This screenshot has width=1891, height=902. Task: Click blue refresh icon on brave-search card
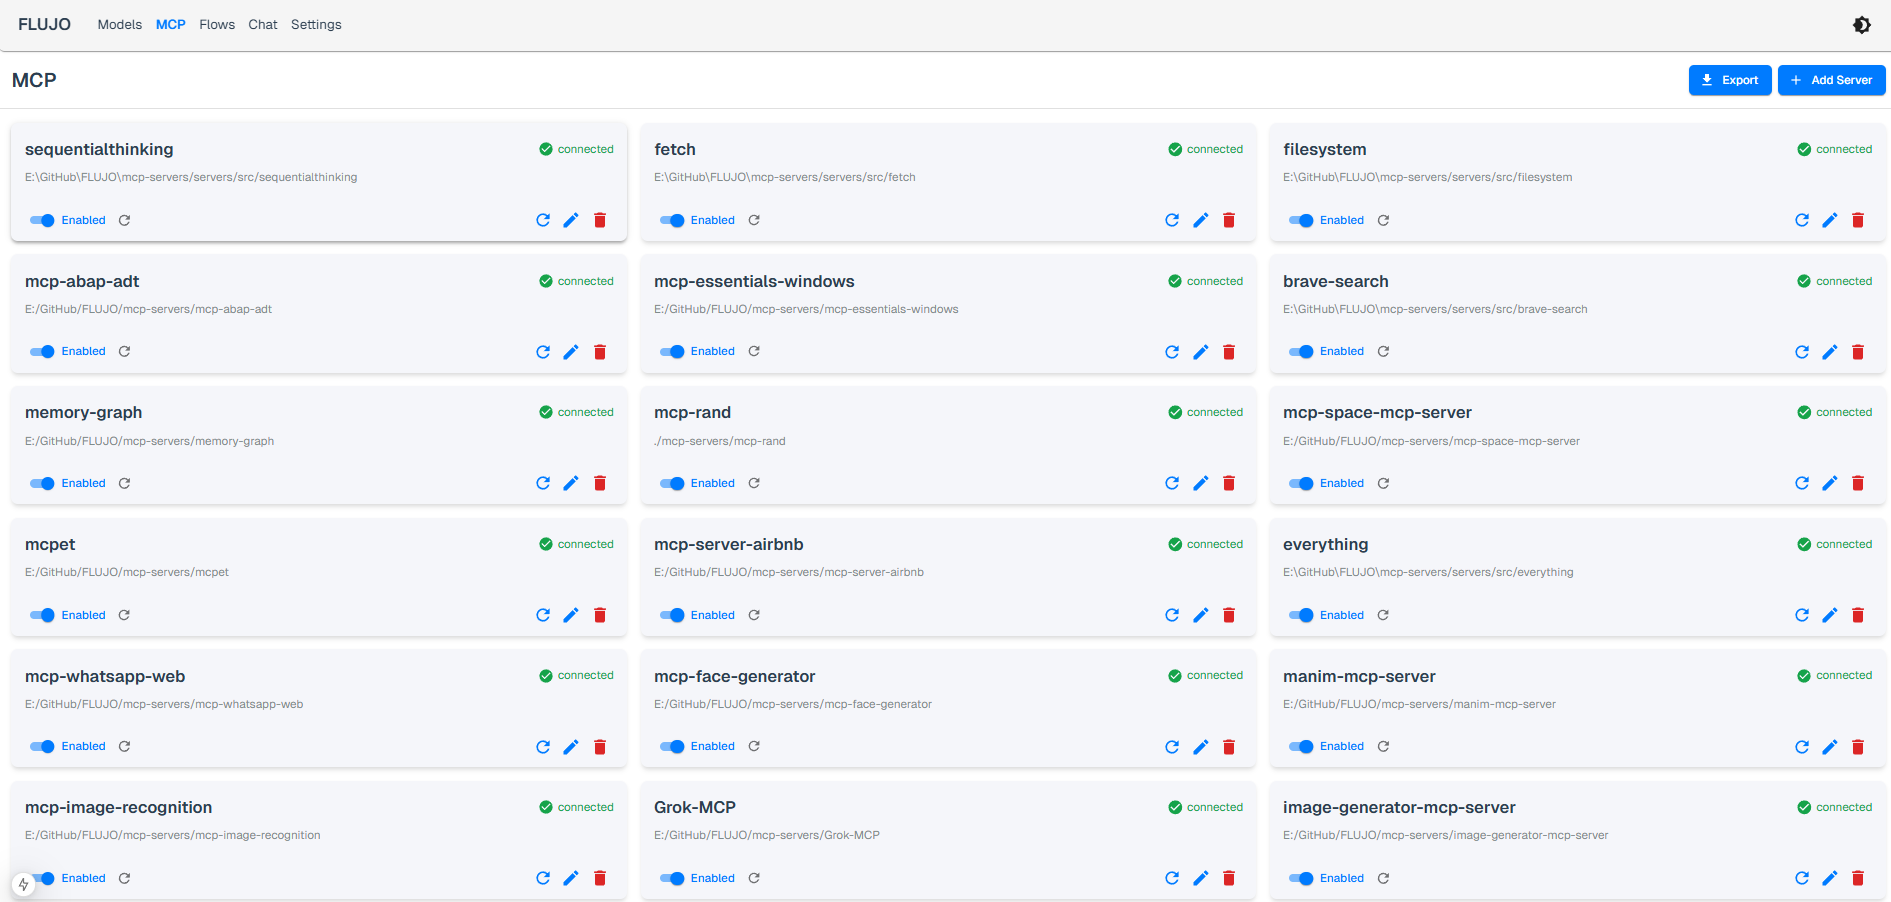coord(1801,352)
